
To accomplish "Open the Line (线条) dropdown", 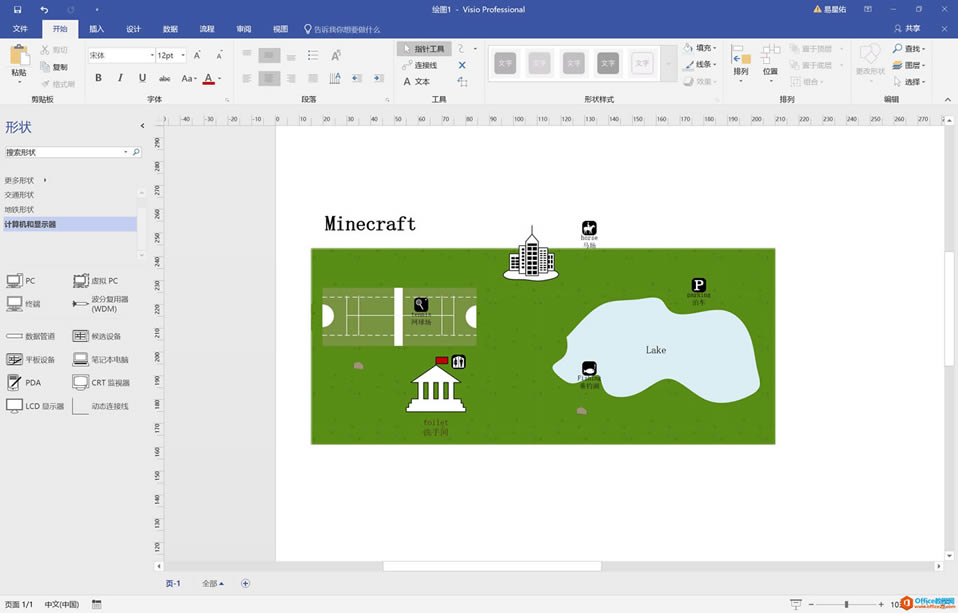I will (x=700, y=64).
